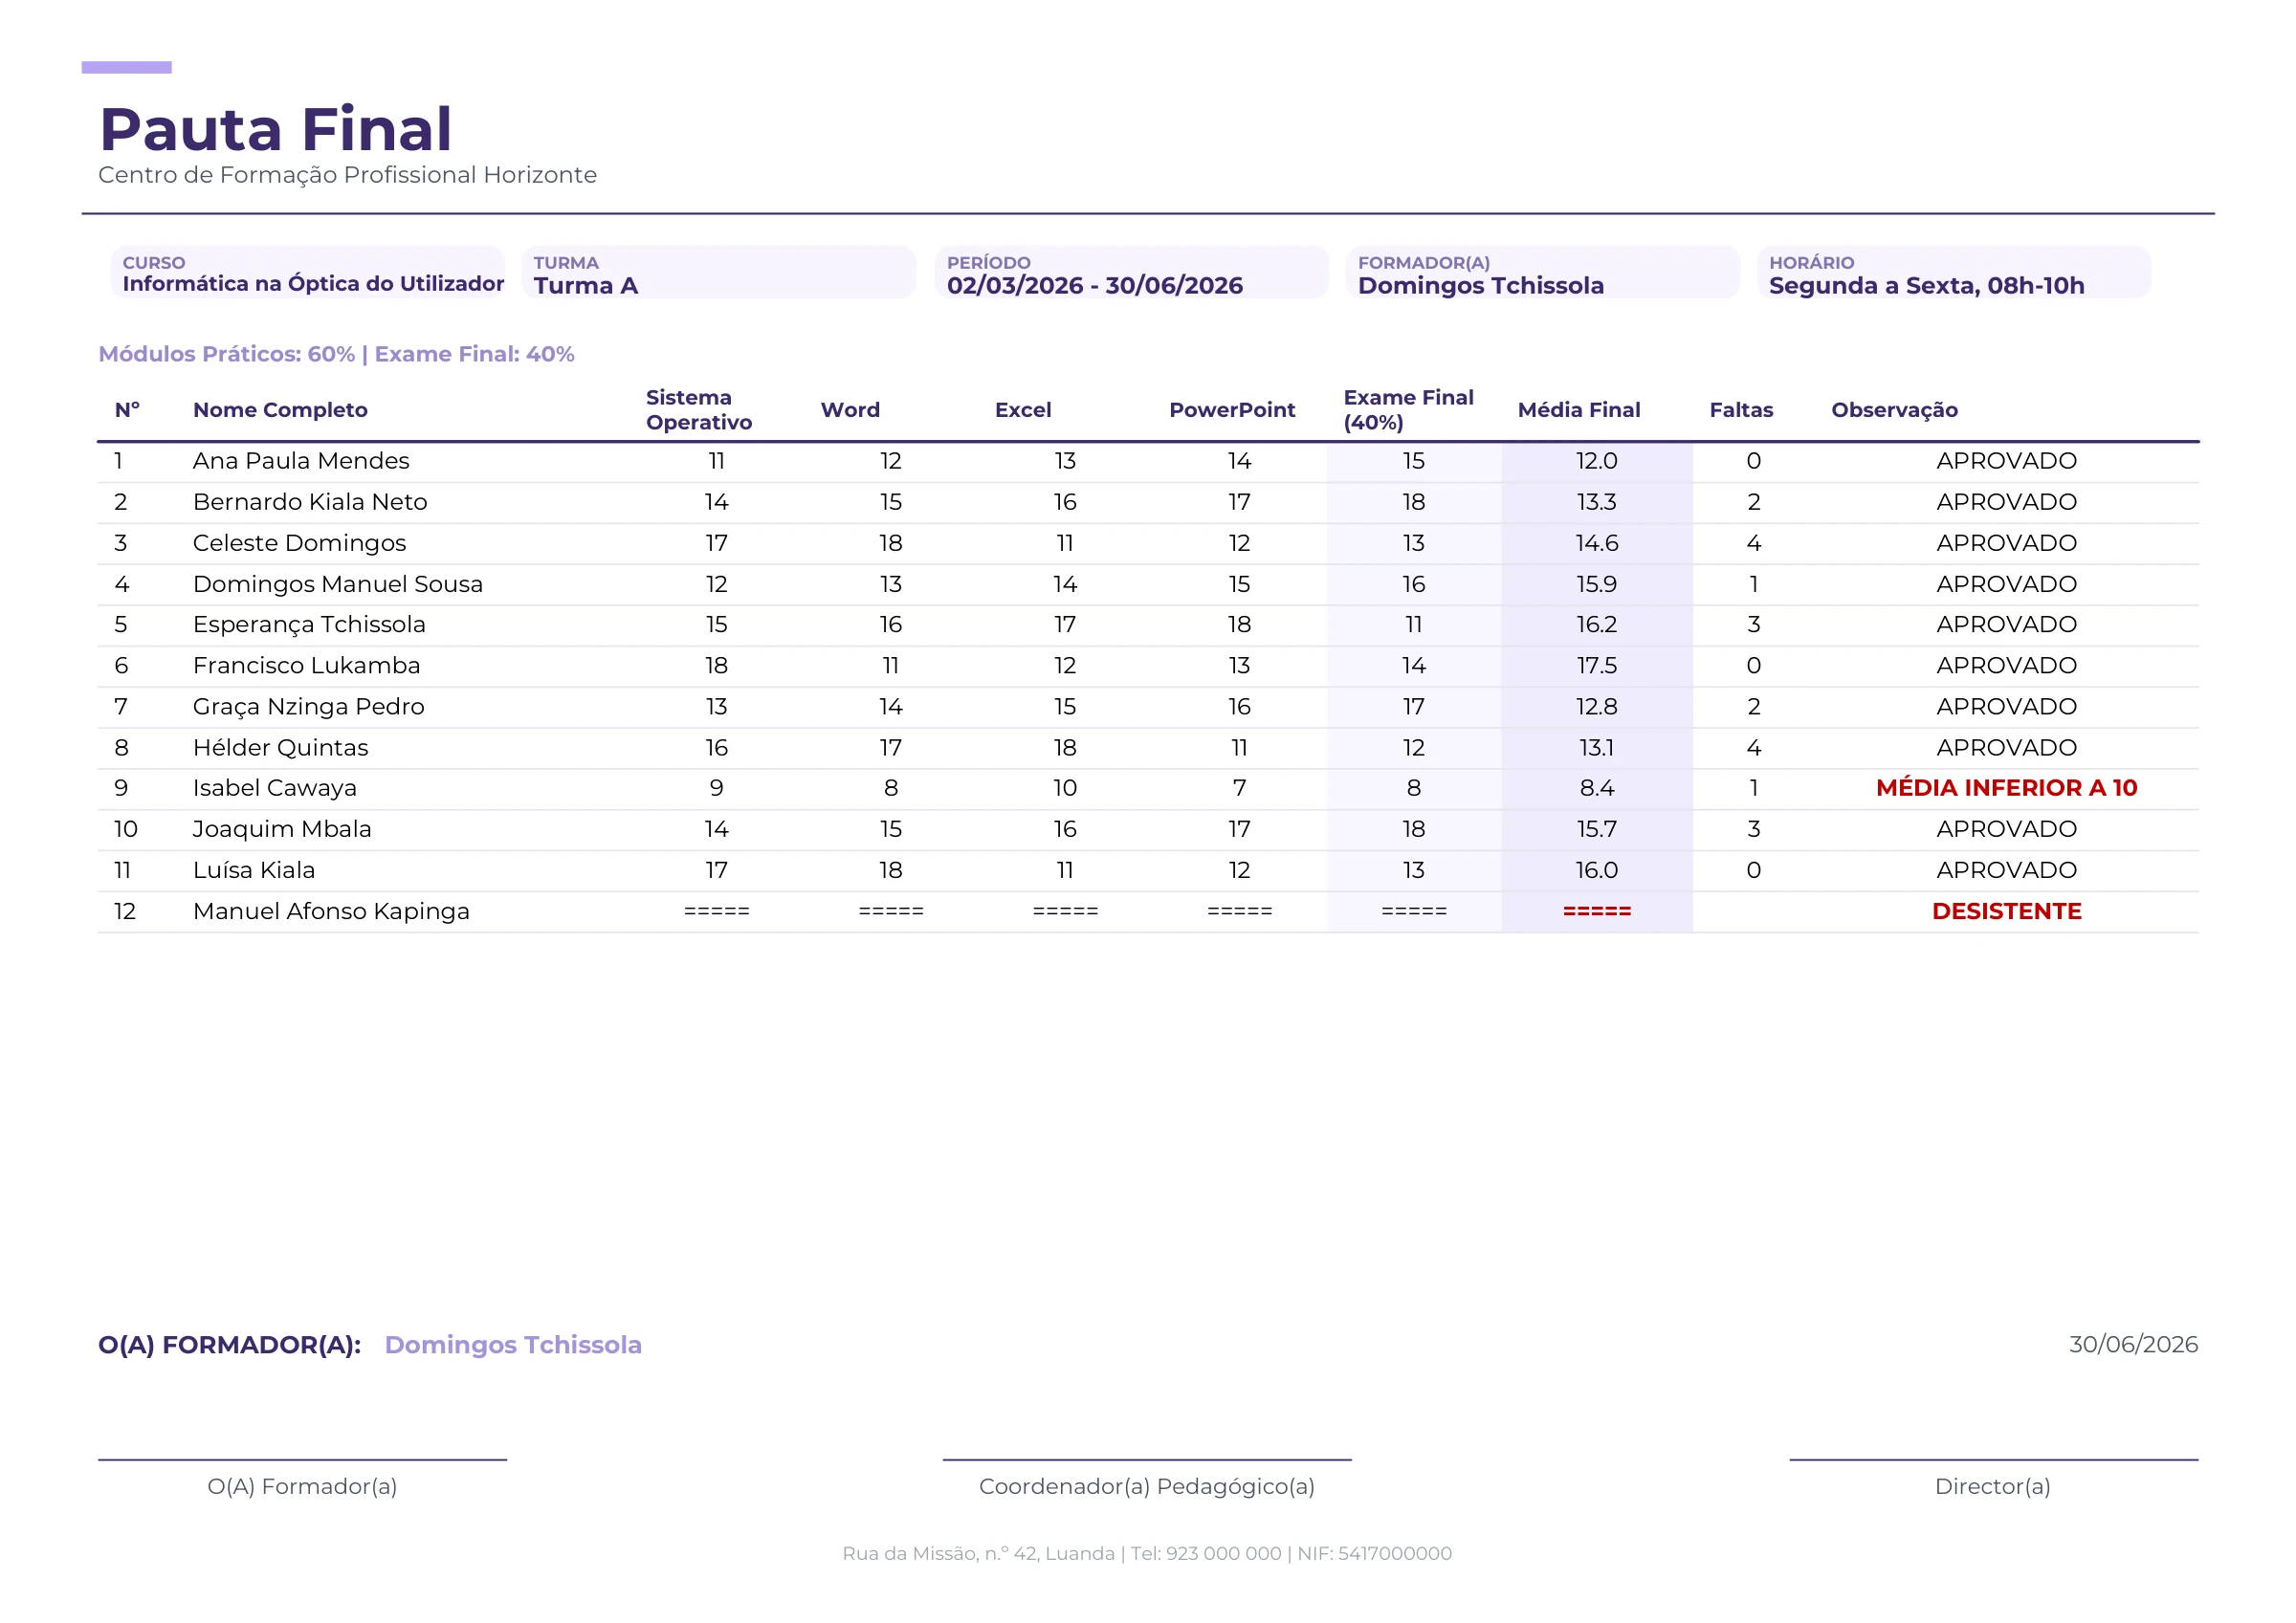
Task: Click the 'Pauta Final' title
Action: tap(276, 129)
